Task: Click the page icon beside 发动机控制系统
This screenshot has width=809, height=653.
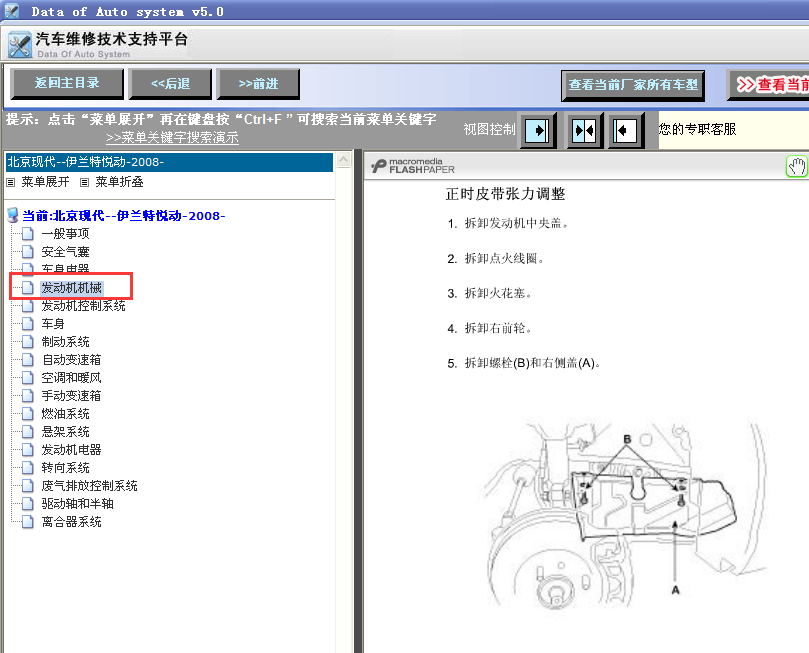Action: [28, 306]
